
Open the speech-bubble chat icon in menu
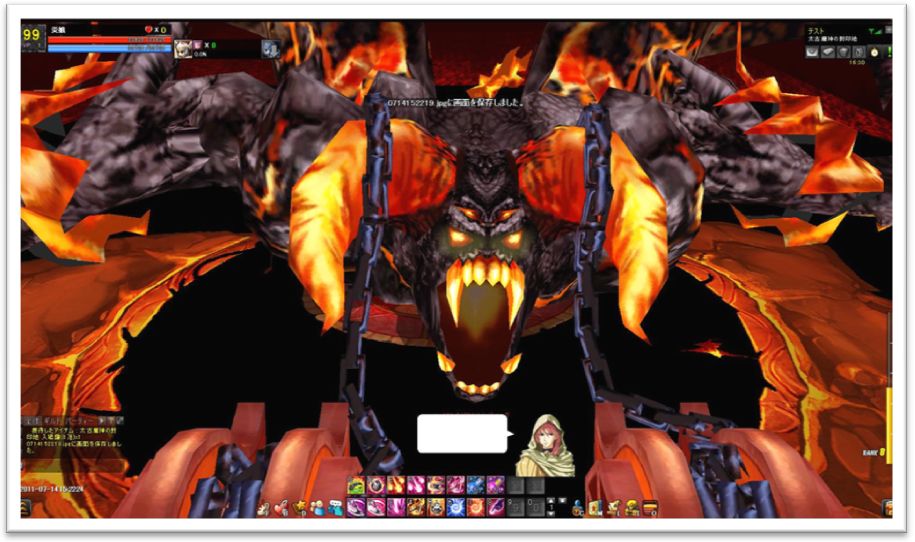point(336,508)
